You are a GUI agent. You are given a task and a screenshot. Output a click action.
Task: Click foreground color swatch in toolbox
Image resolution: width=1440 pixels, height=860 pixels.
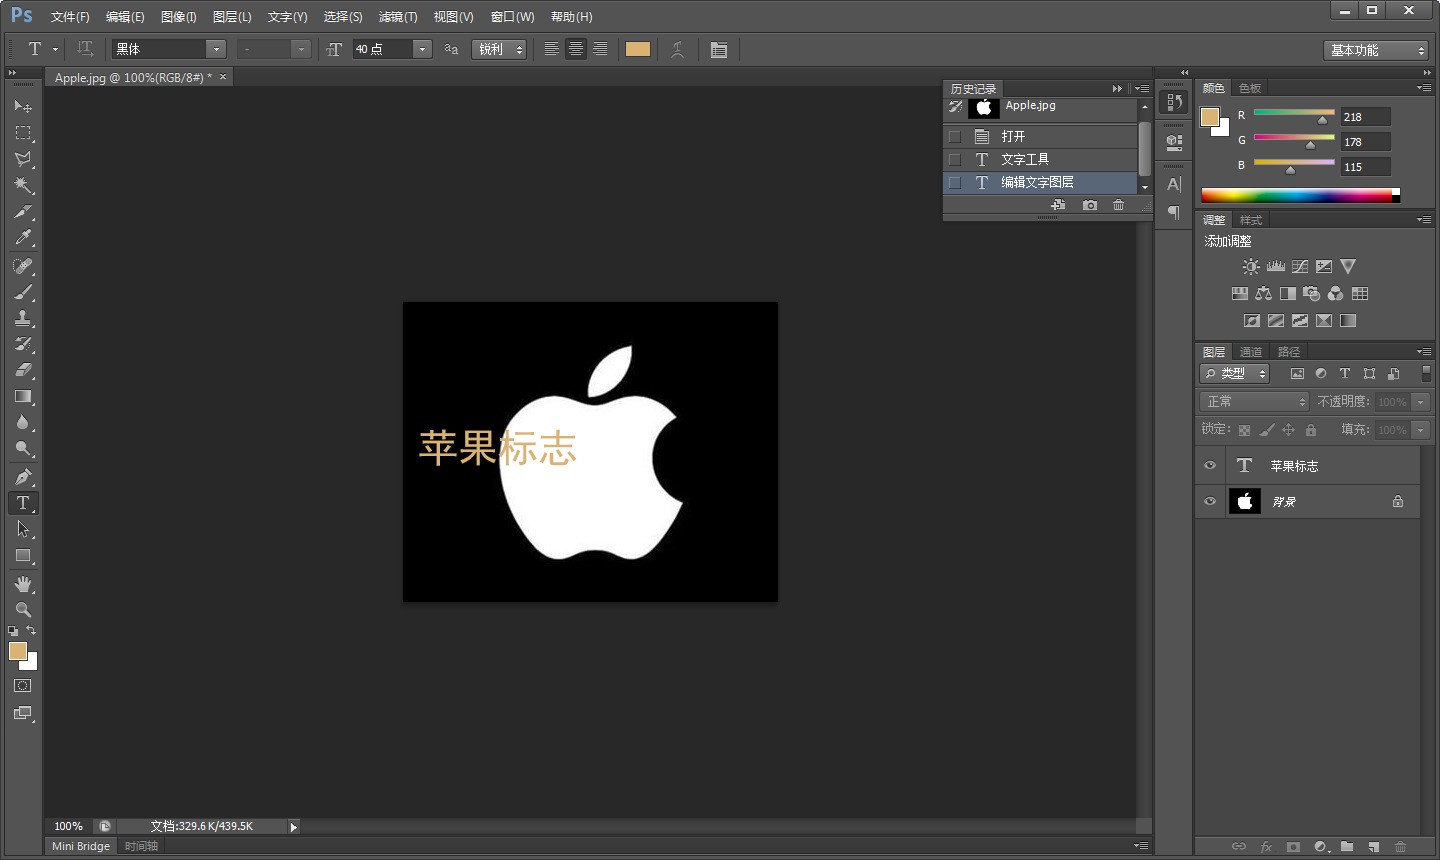(x=18, y=651)
